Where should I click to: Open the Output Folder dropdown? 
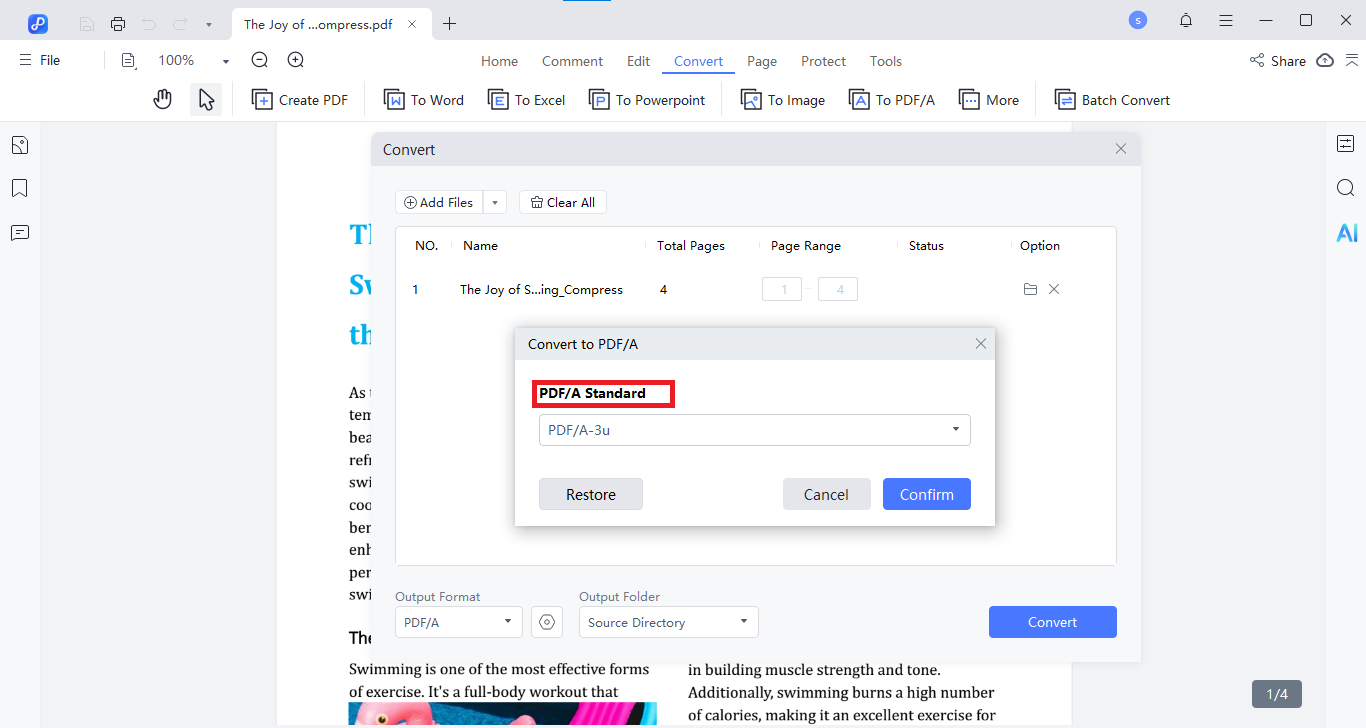tap(667, 621)
